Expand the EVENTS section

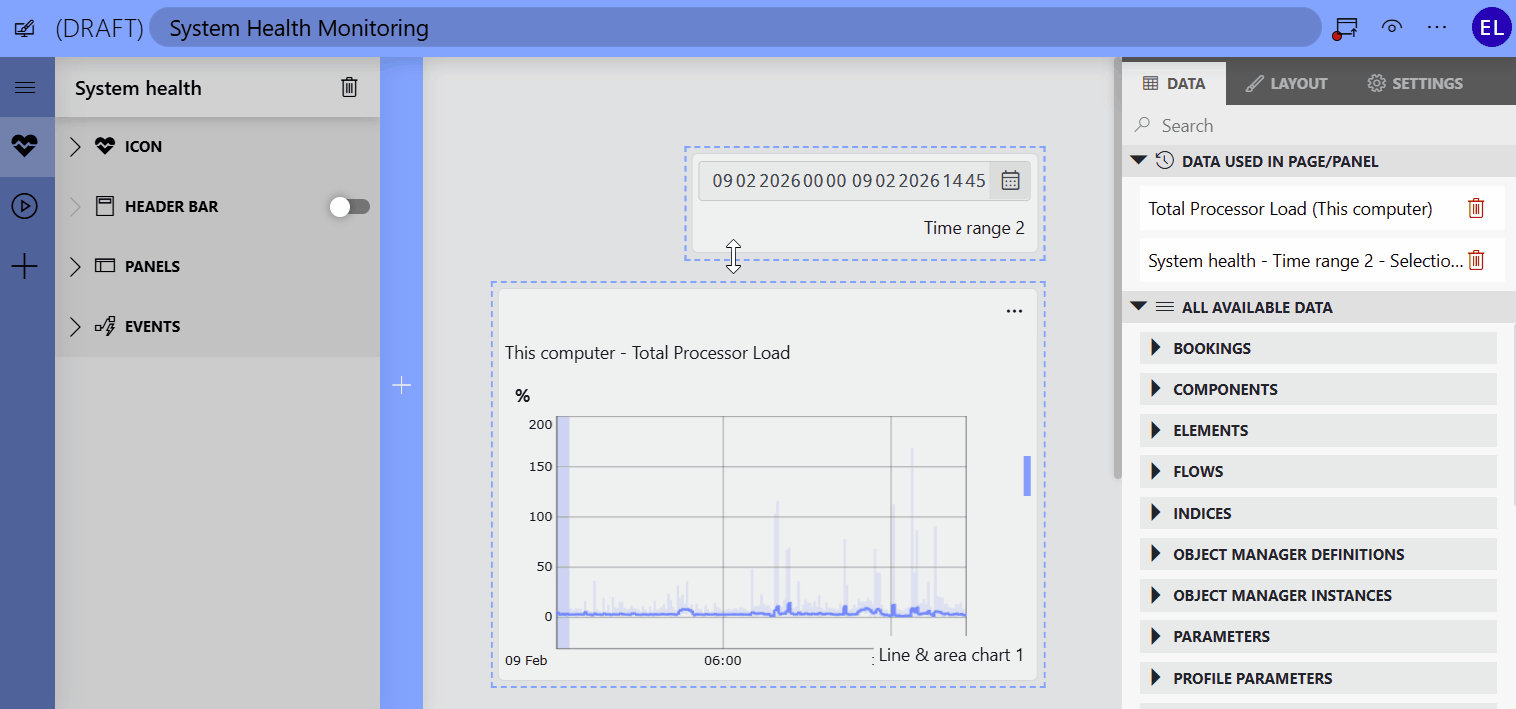click(x=75, y=327)
